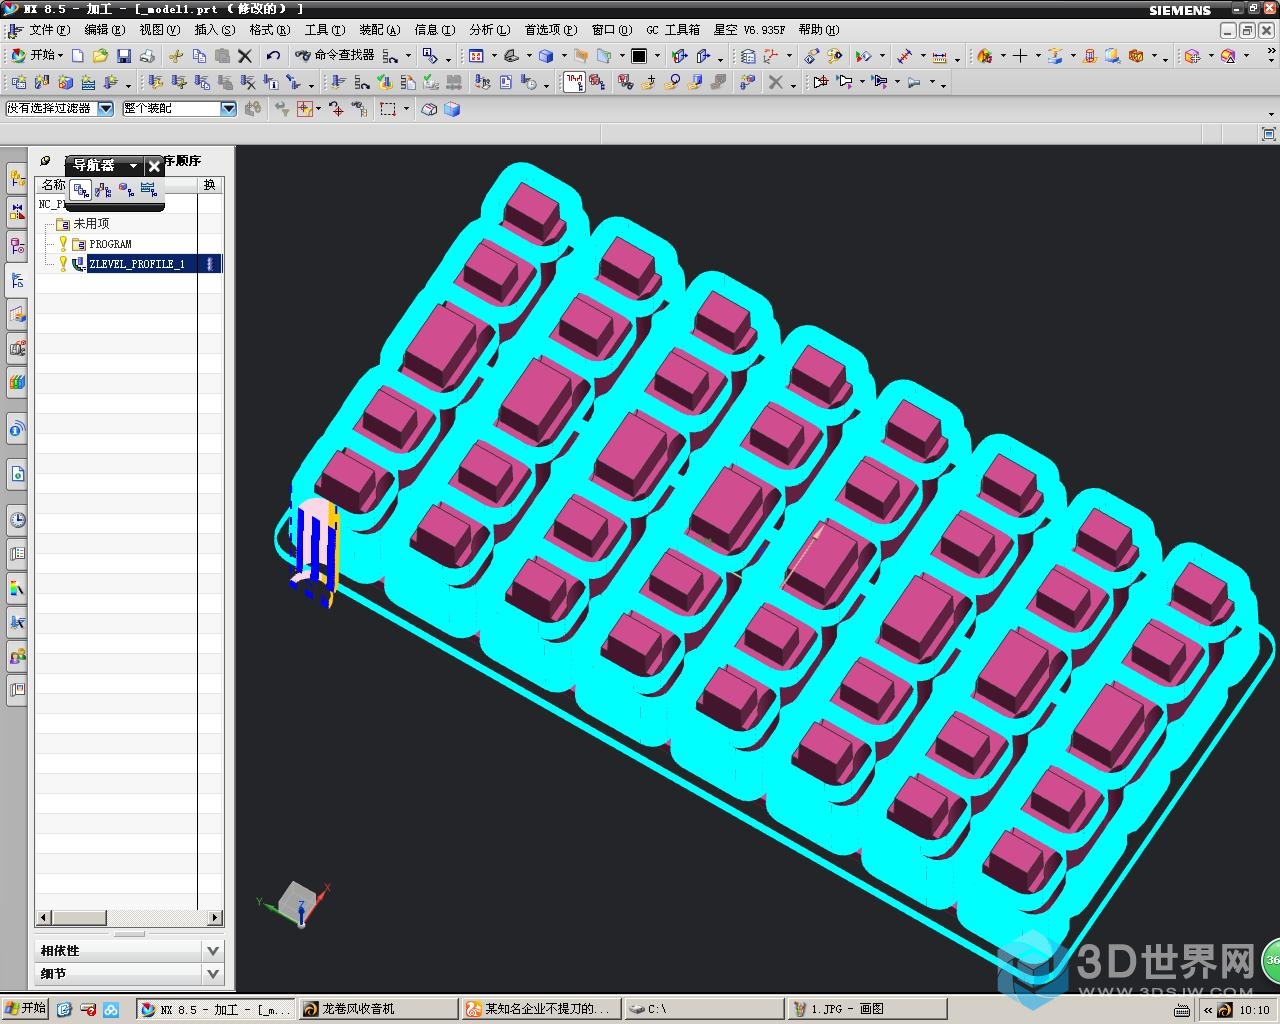Click the navigator horizontal scrollbar left arrow

click(43, 917)
